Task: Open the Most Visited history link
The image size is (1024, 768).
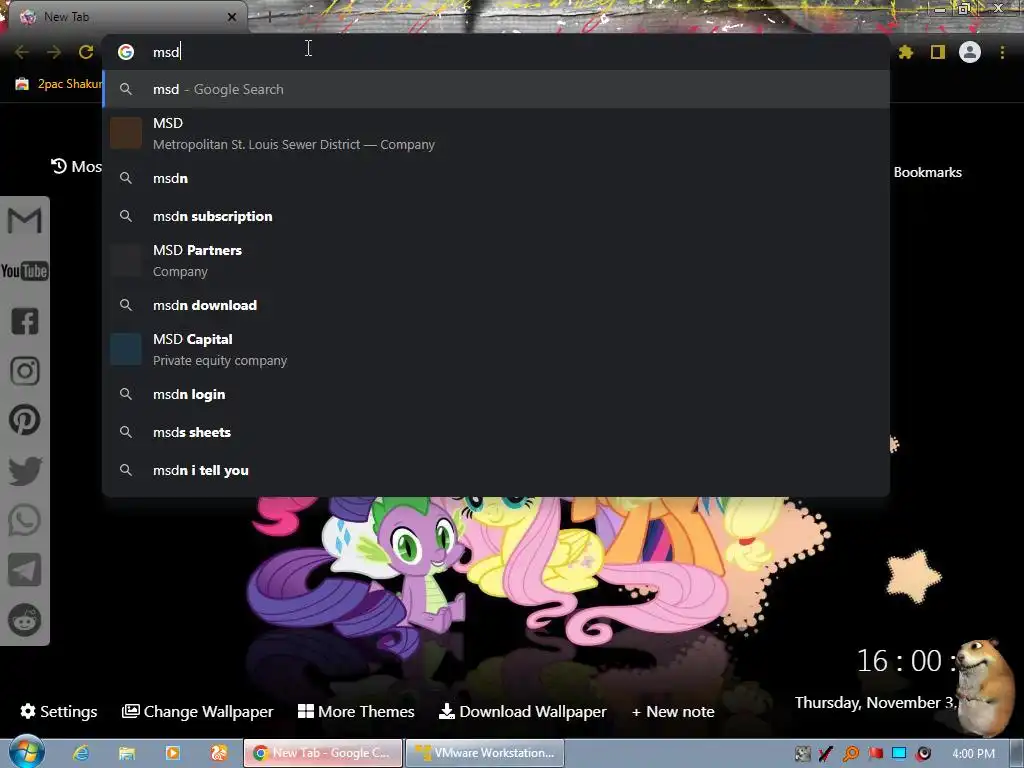Action: (76, 167)
